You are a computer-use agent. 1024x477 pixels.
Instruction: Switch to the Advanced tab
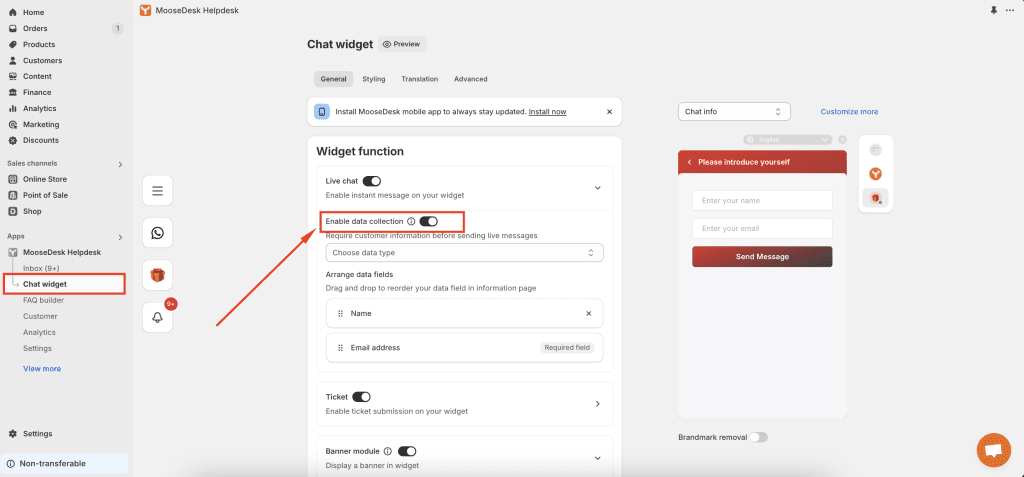click(470, 79)
